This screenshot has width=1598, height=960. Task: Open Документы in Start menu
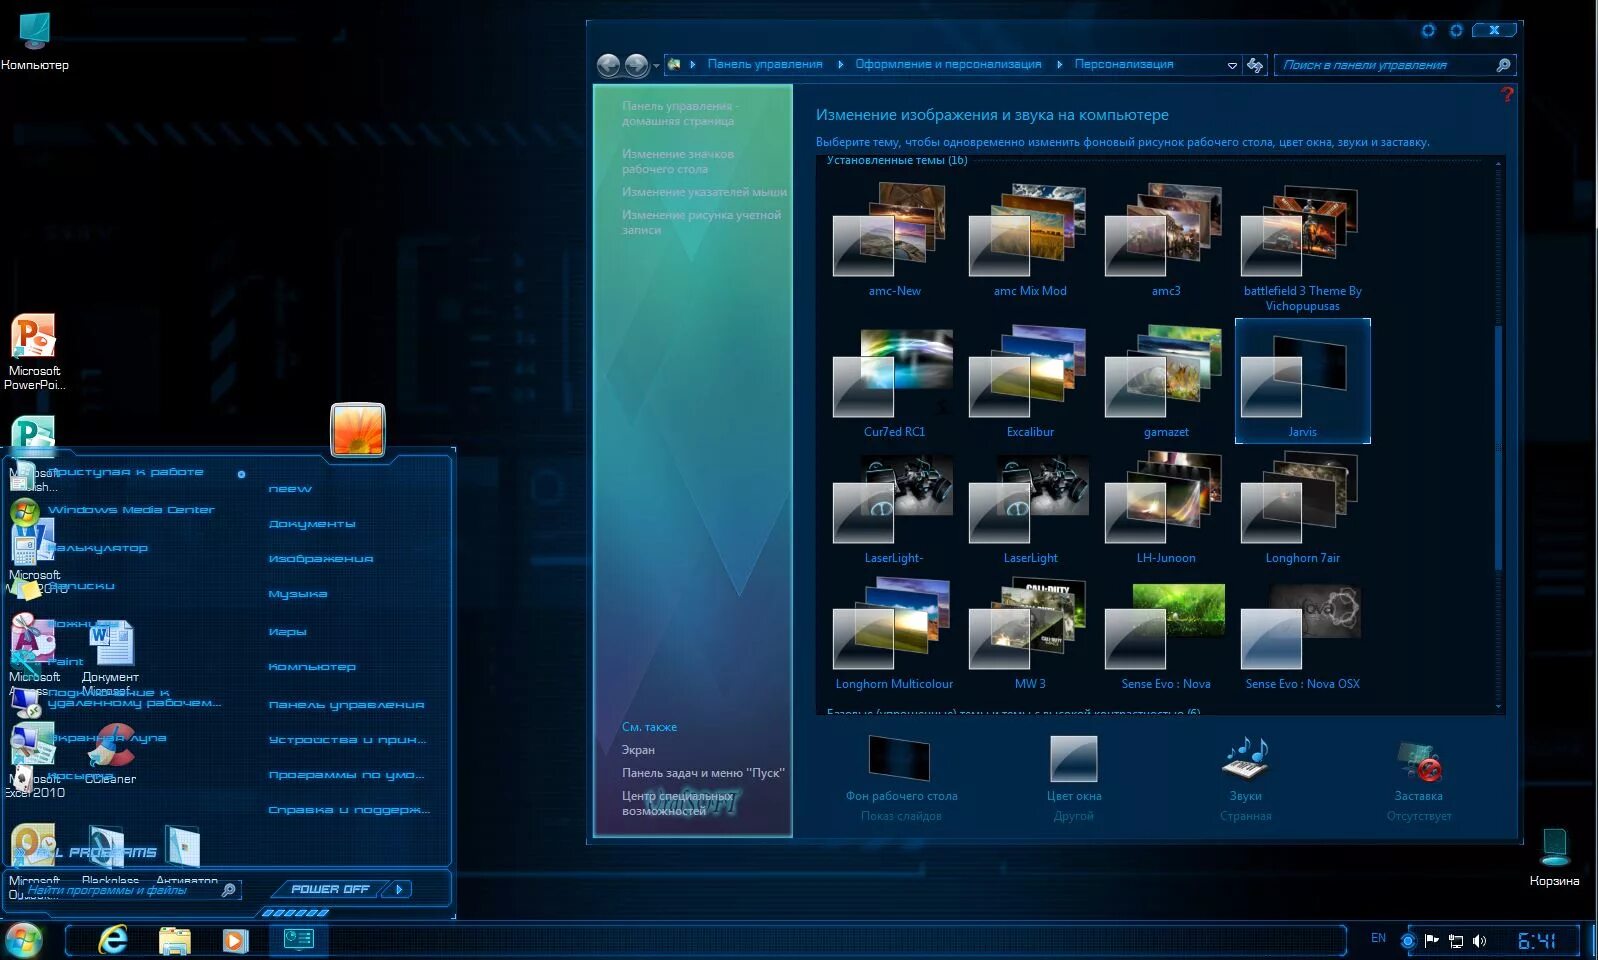[x=312, y=524]
